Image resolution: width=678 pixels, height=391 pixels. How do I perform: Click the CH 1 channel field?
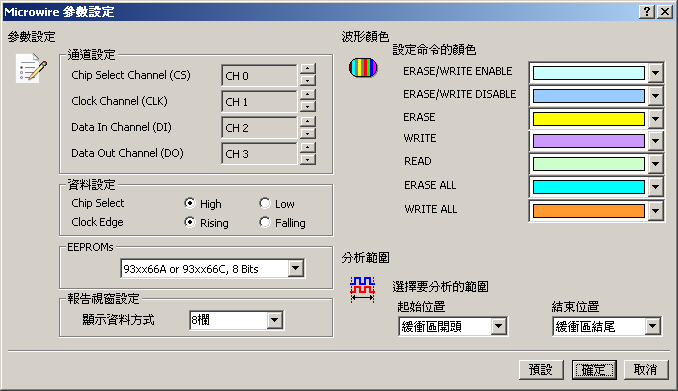click(259, 102)
